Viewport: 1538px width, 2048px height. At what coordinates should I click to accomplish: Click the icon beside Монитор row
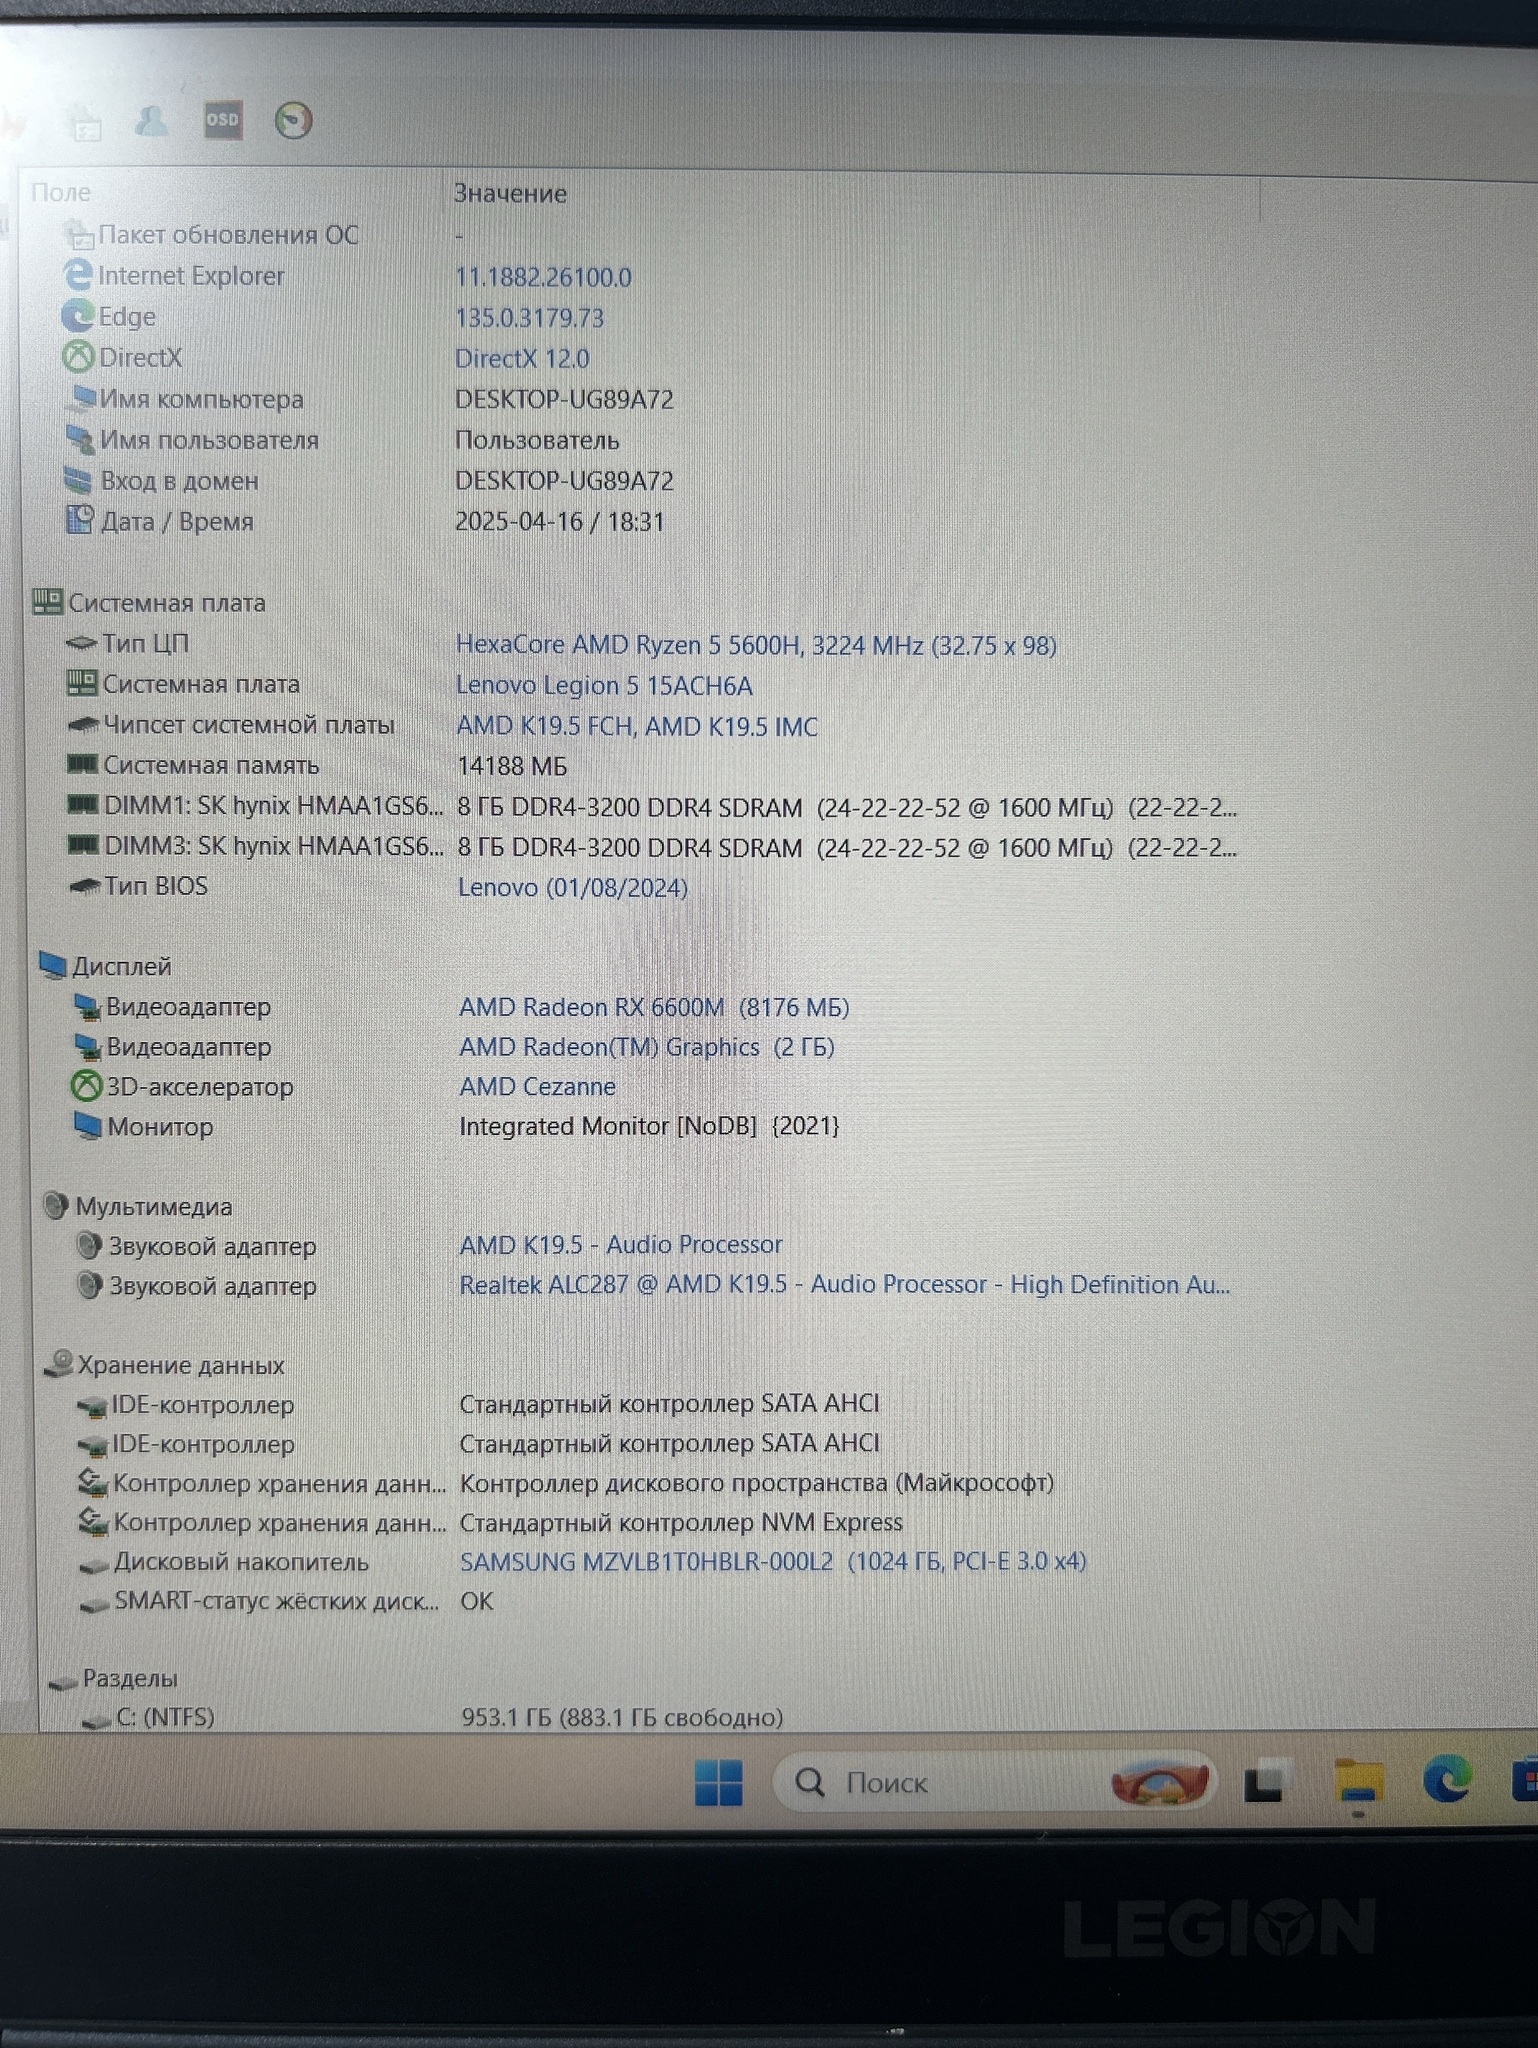88,1126
